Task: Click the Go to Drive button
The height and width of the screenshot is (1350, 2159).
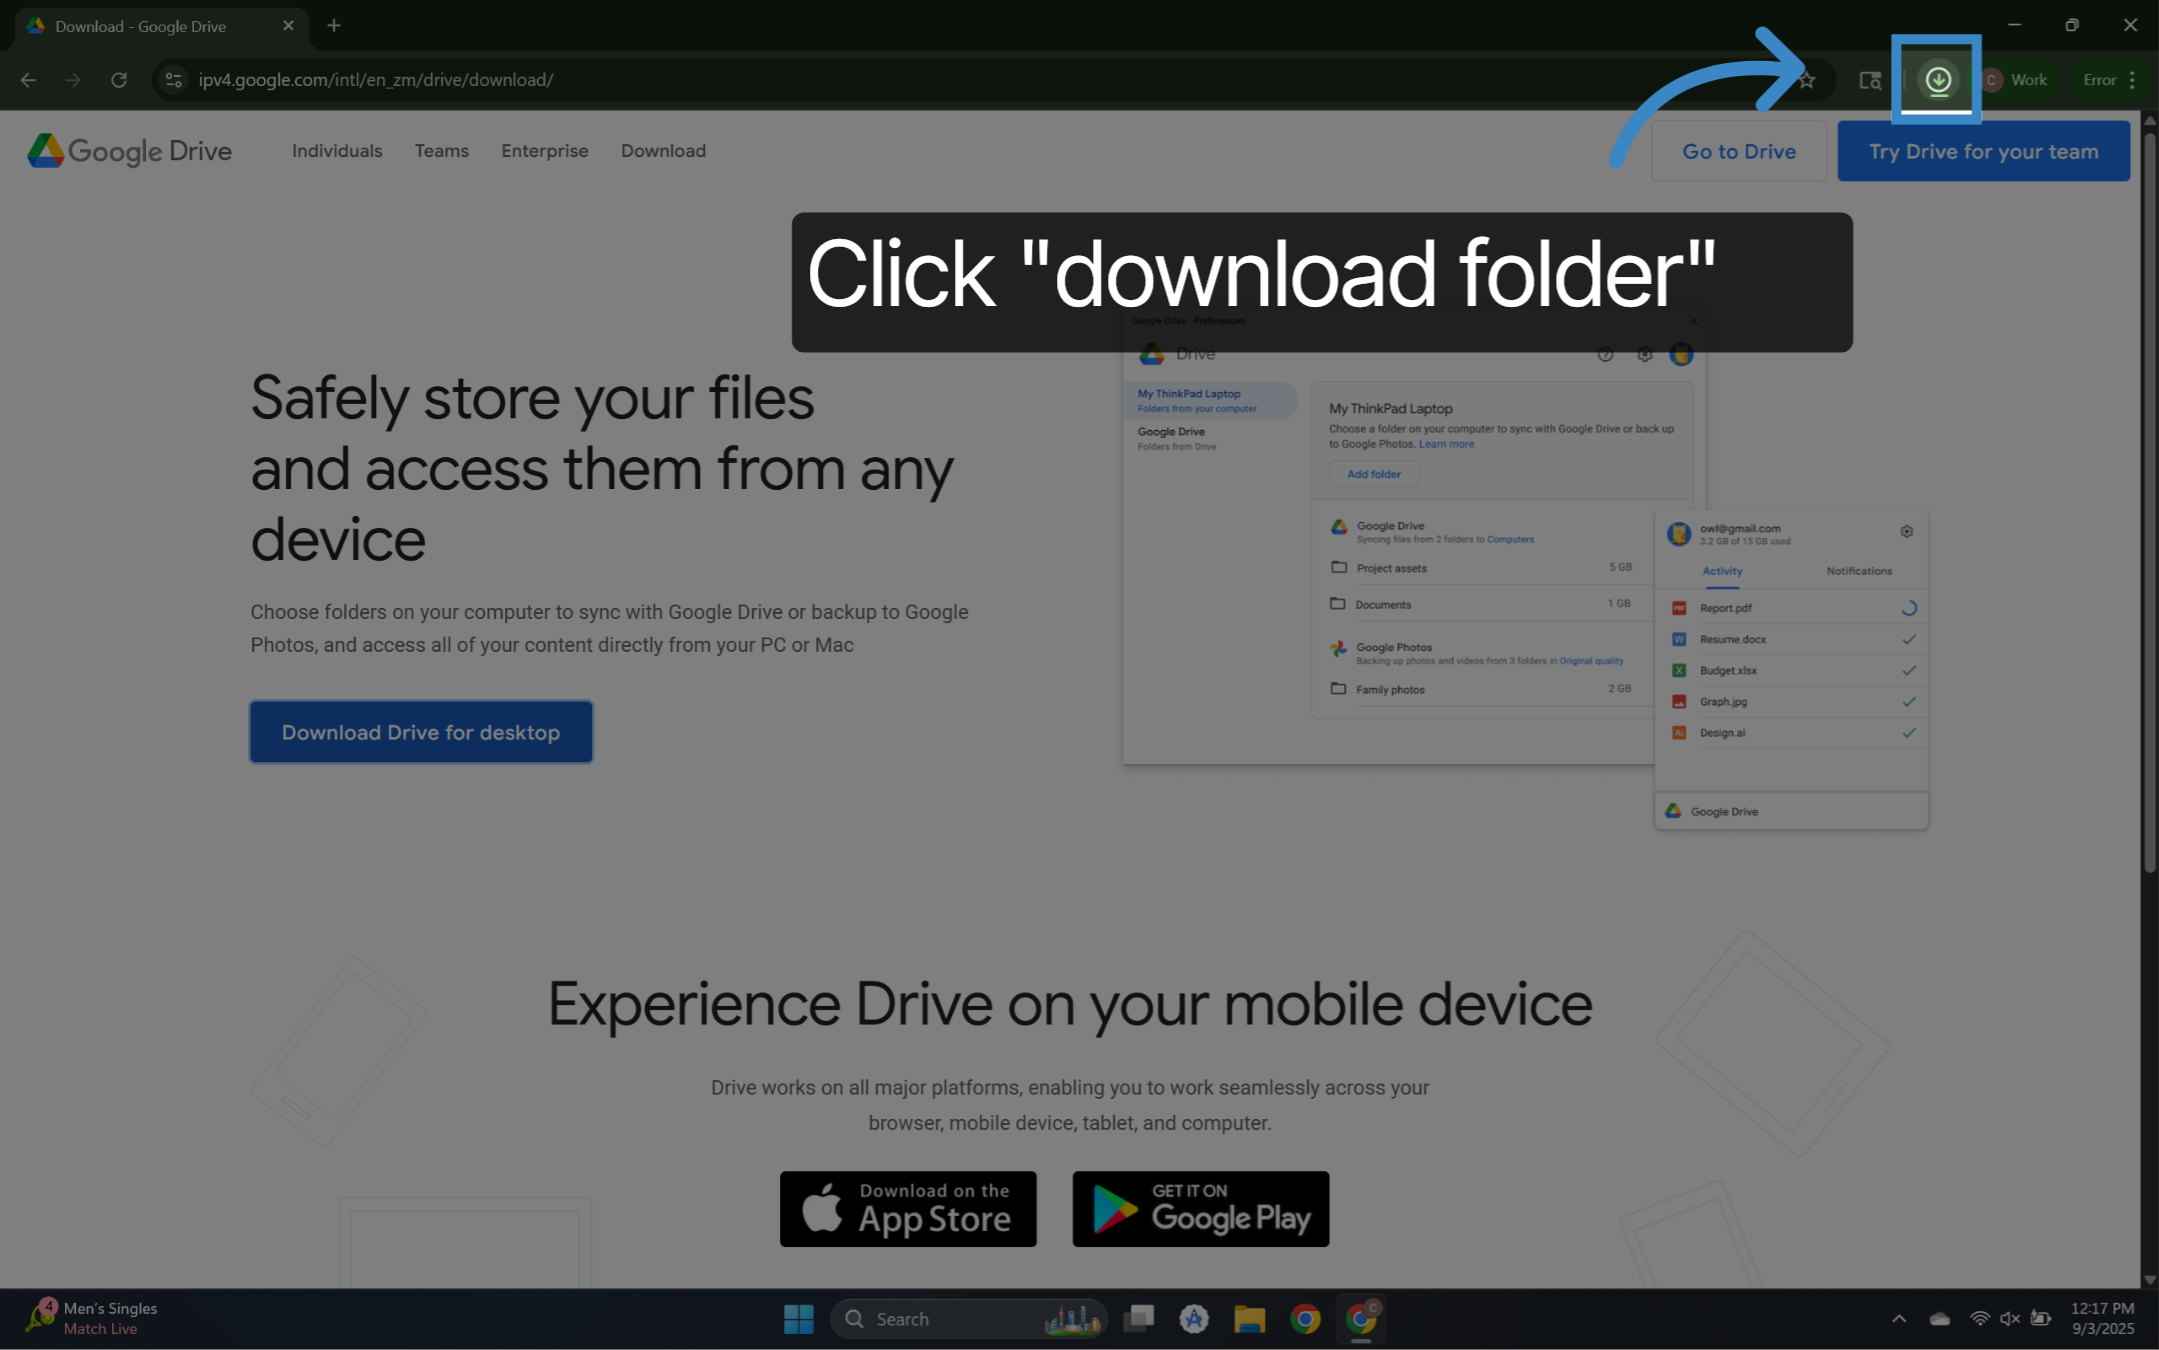Action: pos(1739,151)
